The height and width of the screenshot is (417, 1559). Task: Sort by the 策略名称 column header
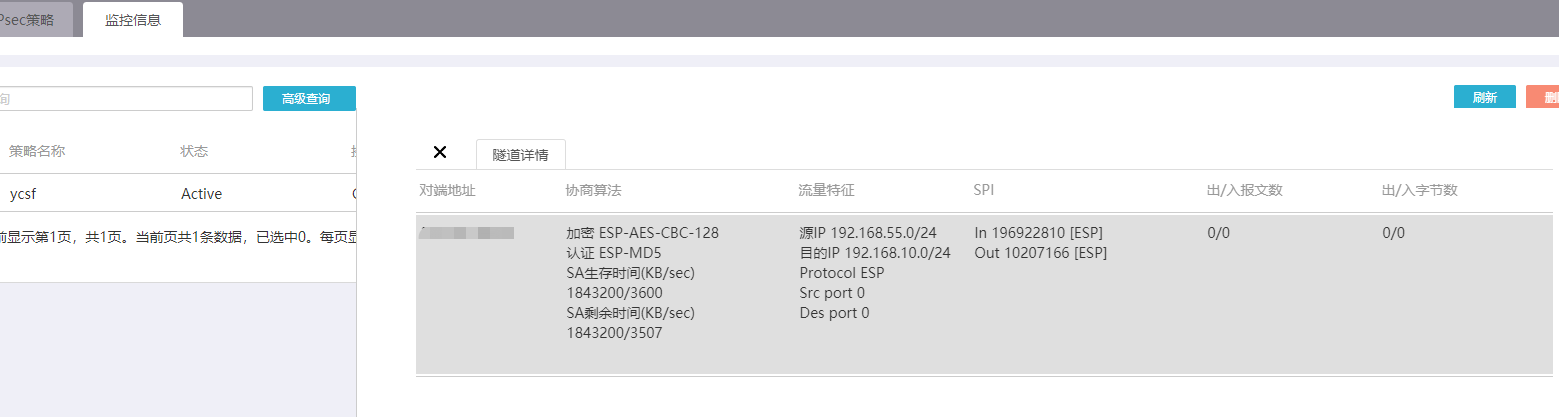(x=37, y=151)
